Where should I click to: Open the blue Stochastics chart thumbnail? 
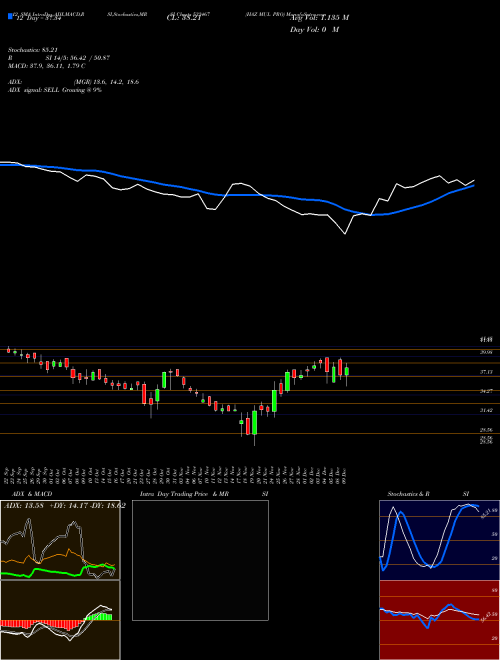coord(439,540)
